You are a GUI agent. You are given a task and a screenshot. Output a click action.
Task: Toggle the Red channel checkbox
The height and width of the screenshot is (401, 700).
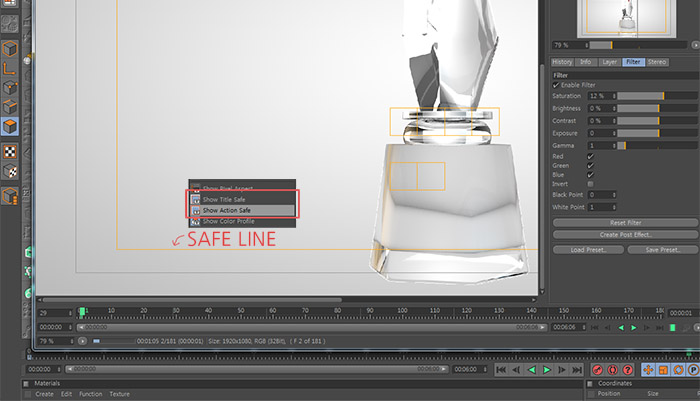click(591, 156)
